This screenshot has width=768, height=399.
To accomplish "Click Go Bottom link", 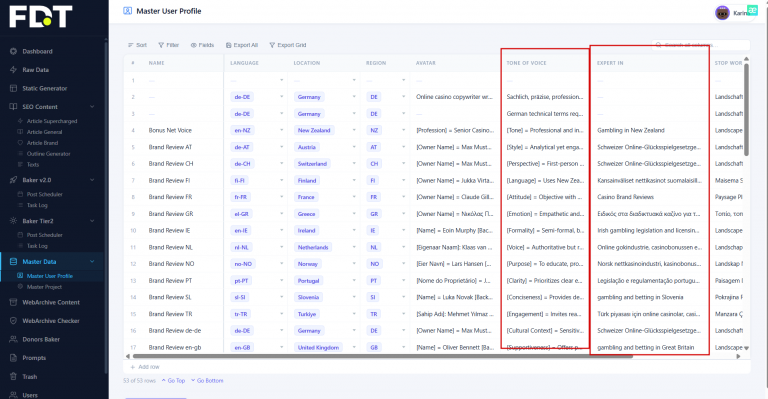I will pos(207,381).
